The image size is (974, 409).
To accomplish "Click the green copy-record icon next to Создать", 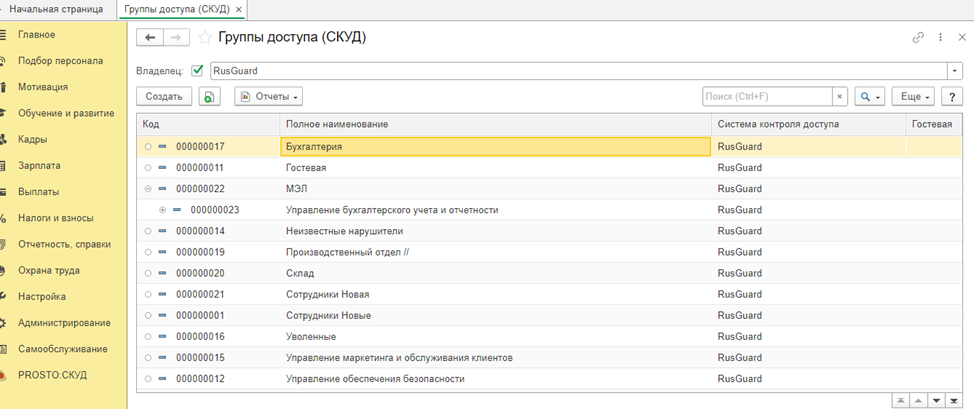I will tap(209, 96).
